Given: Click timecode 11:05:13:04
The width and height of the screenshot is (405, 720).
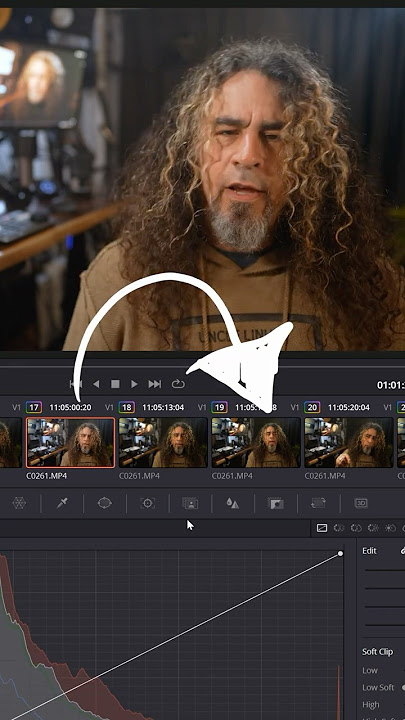Looking at the screenshot, I should coord(163,407).
